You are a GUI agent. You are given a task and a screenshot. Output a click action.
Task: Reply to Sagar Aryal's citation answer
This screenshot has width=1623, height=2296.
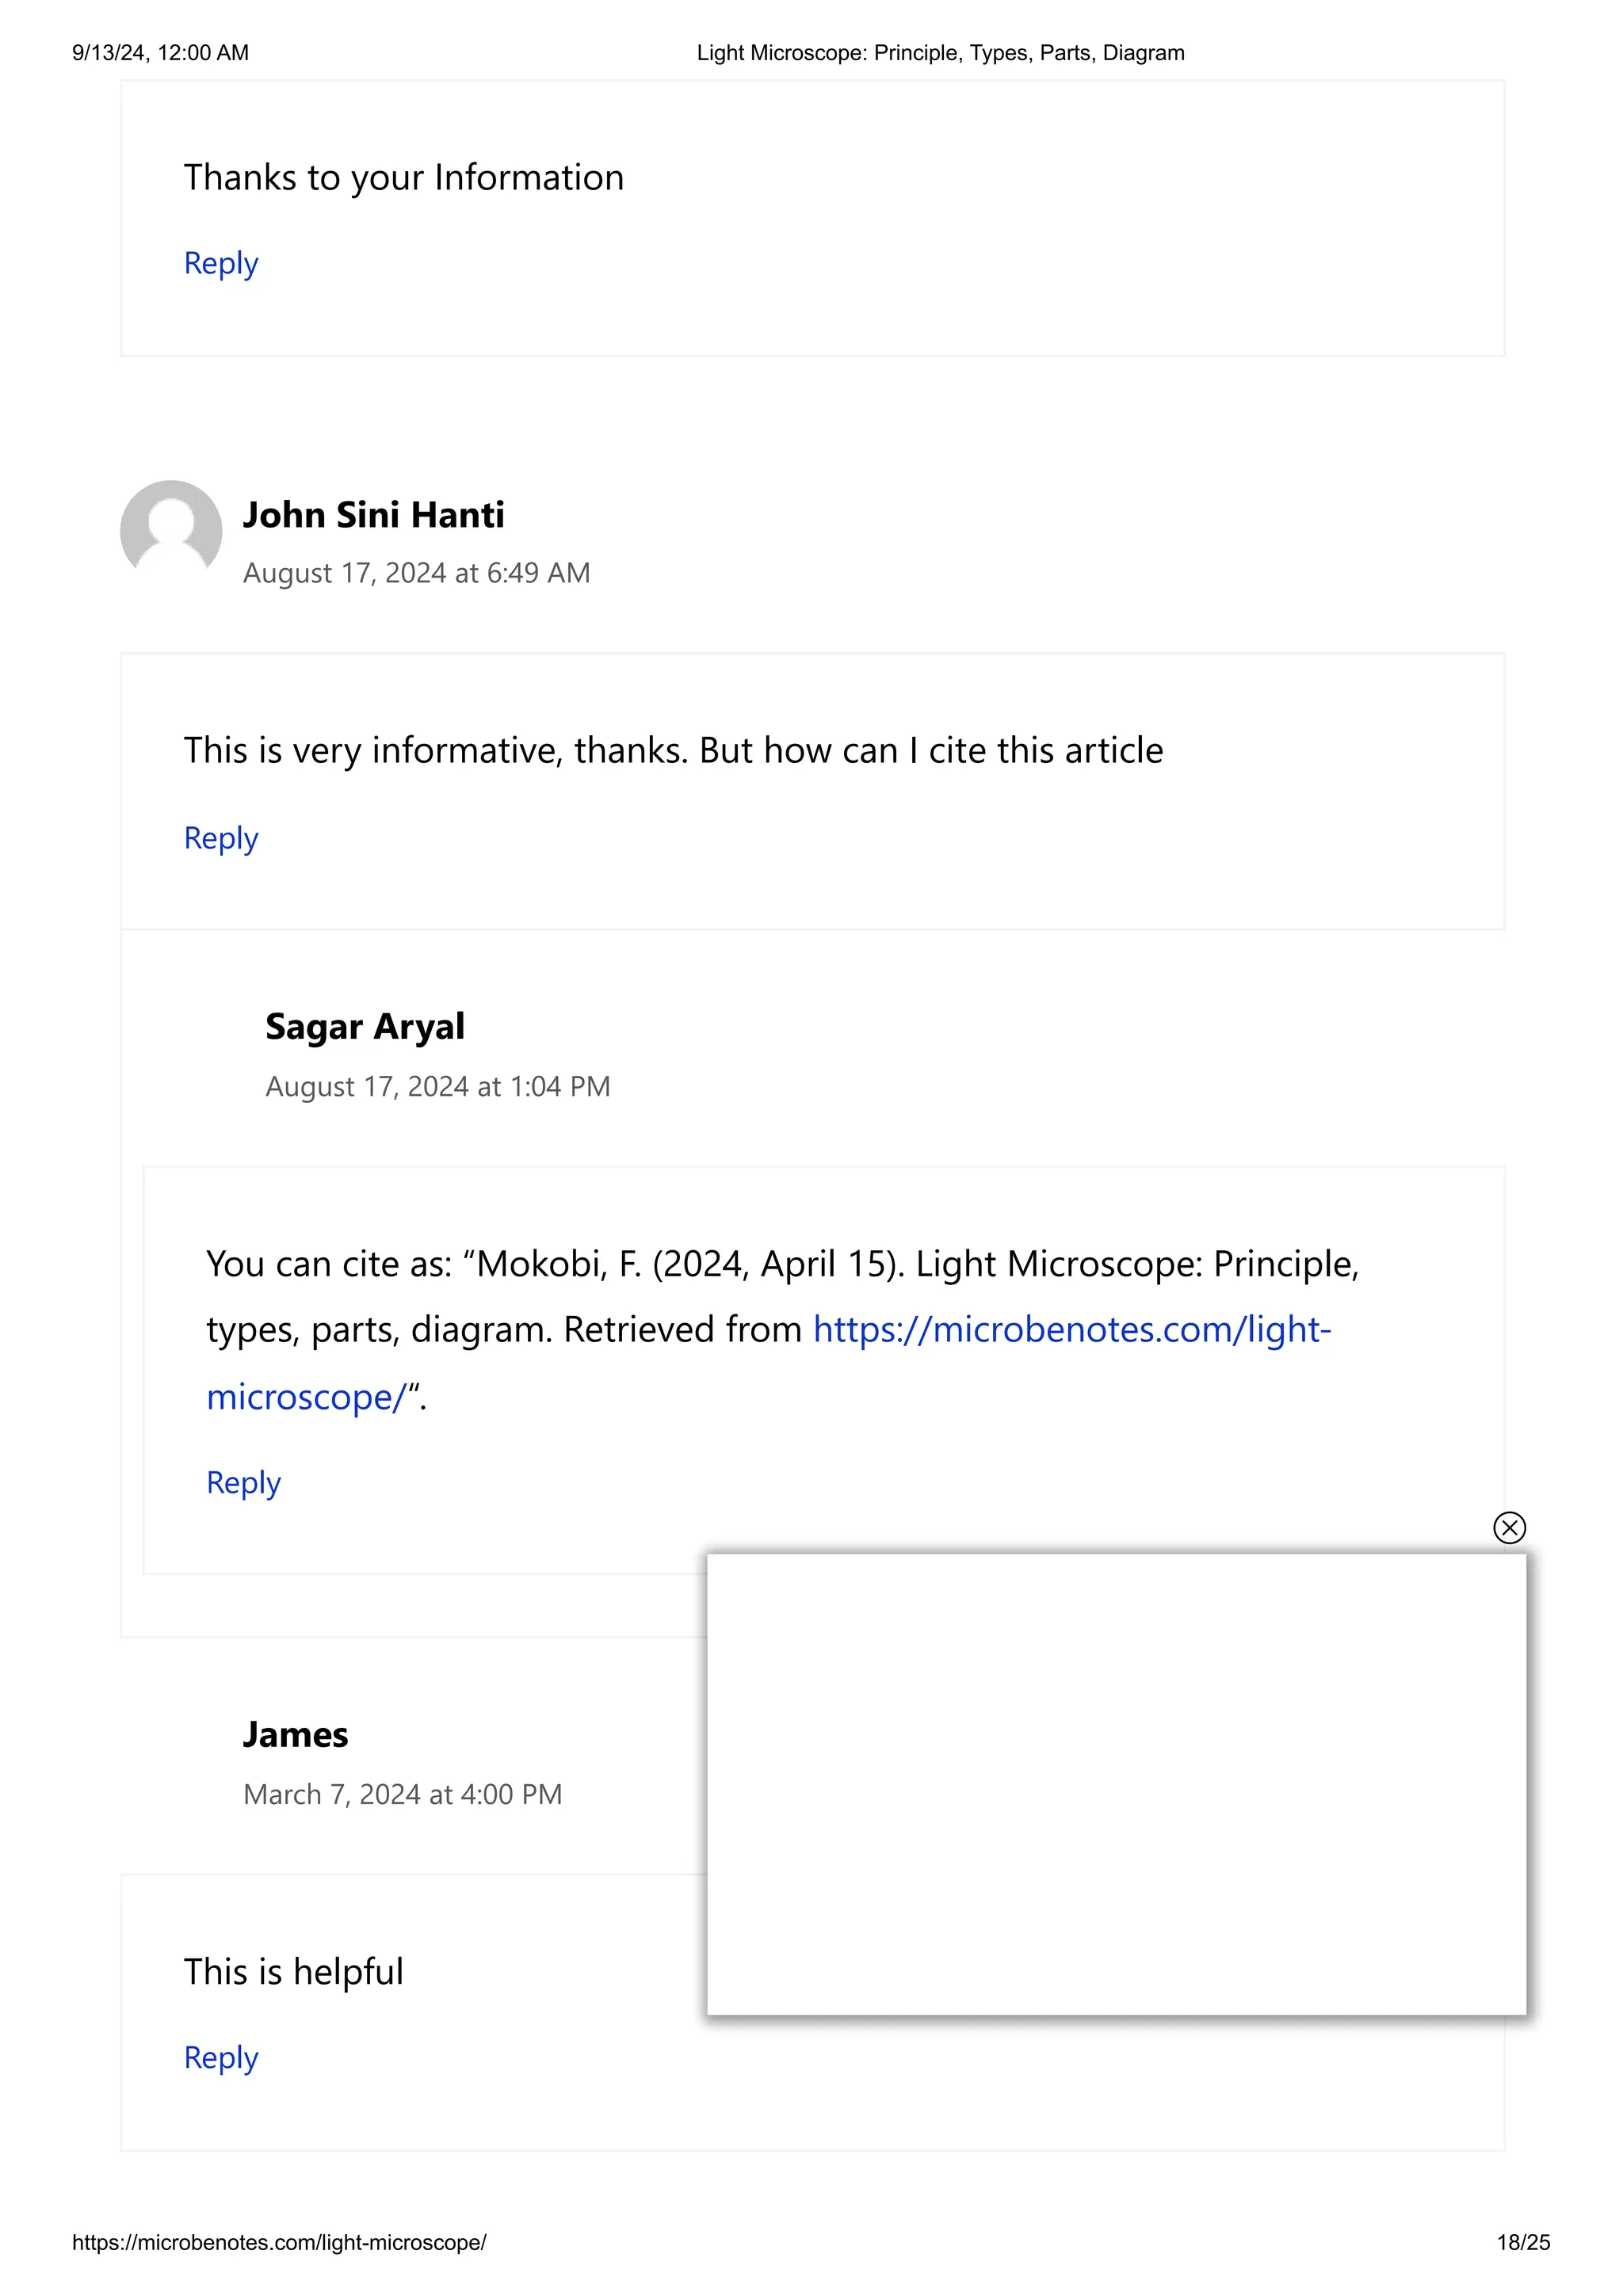point(243,1482)
